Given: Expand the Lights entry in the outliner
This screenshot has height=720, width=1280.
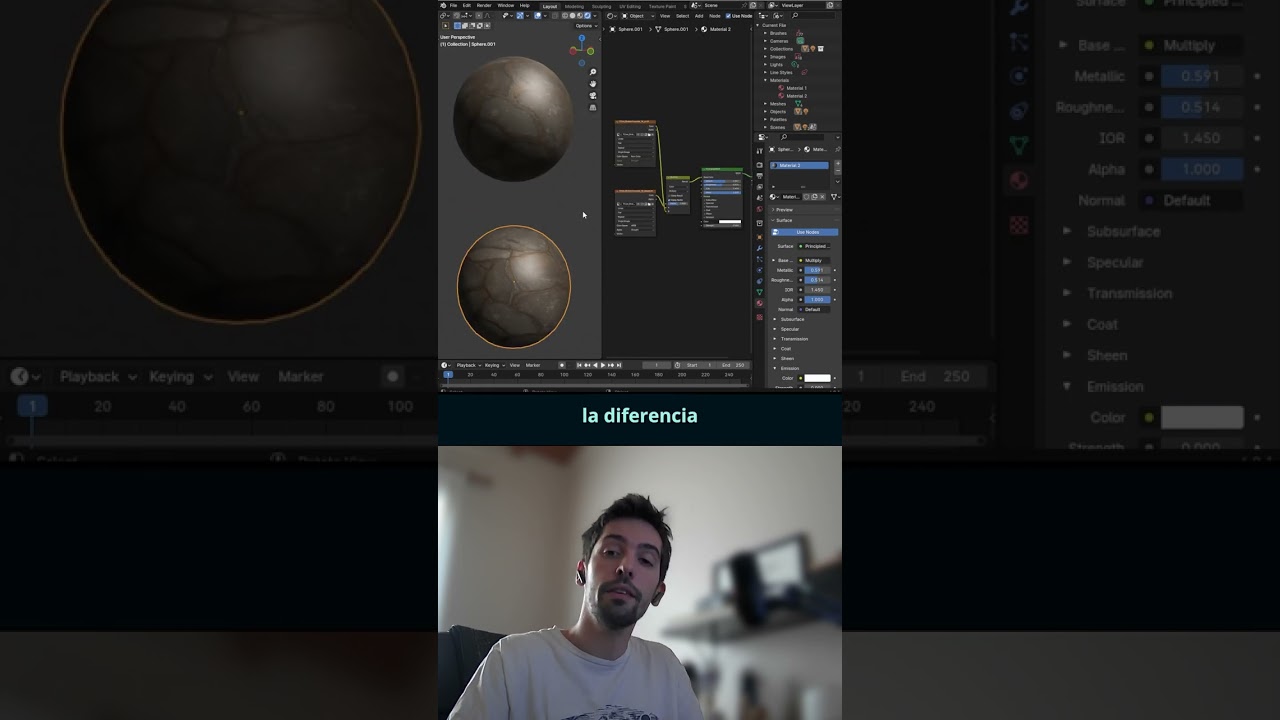Looking at the screenshot, I should (x=765, y=64).
